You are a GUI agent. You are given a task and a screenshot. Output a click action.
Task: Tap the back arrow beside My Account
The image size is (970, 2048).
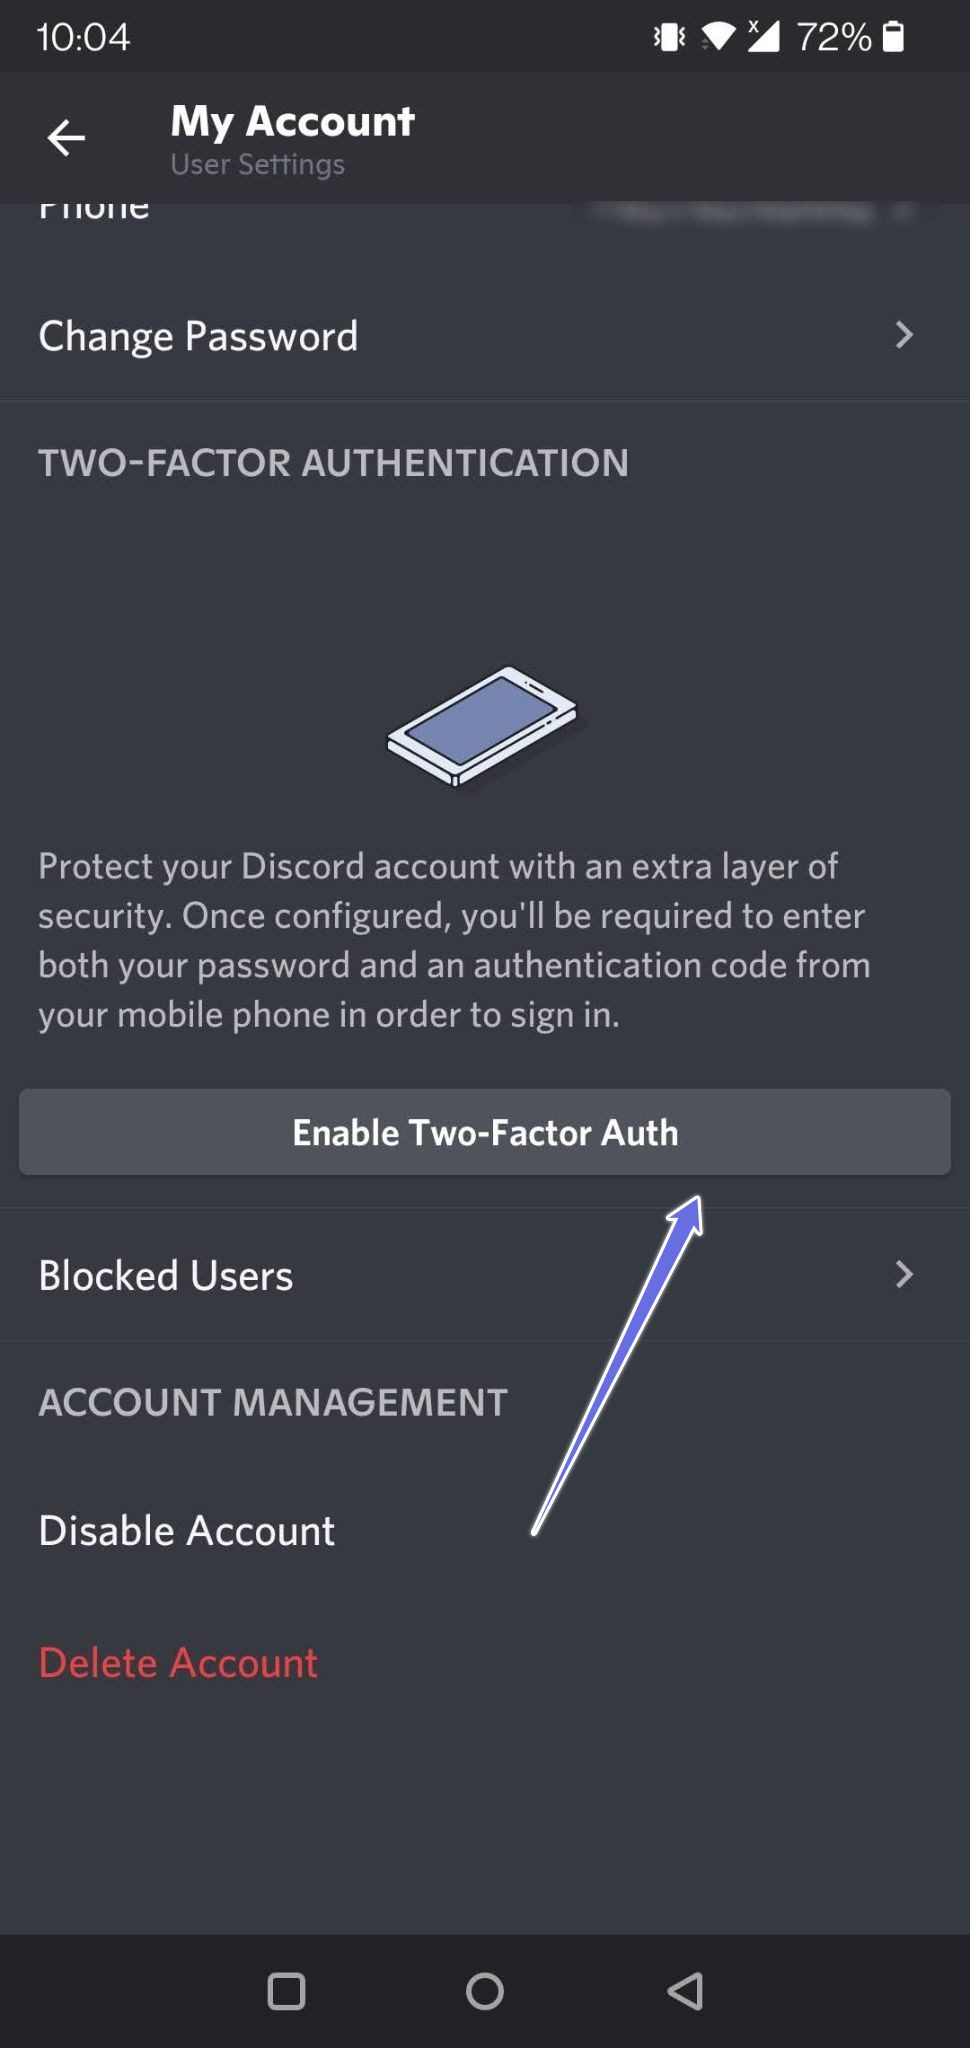tap(66, 137)
